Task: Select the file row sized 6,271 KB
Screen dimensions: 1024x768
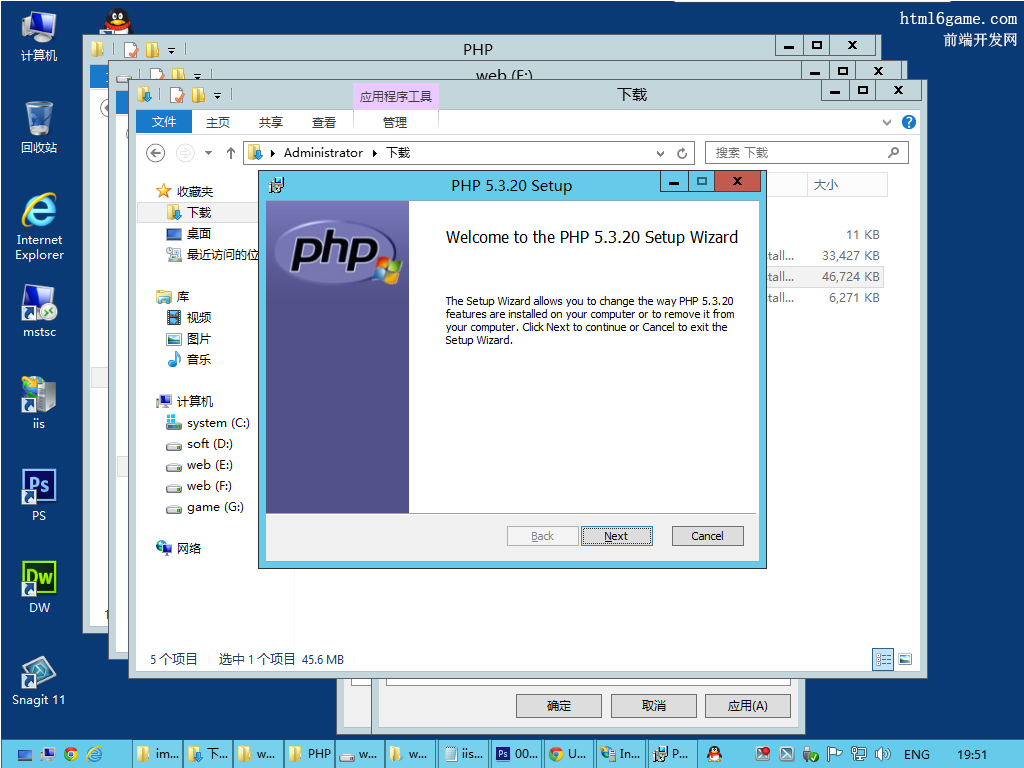Action: point(824,298)
